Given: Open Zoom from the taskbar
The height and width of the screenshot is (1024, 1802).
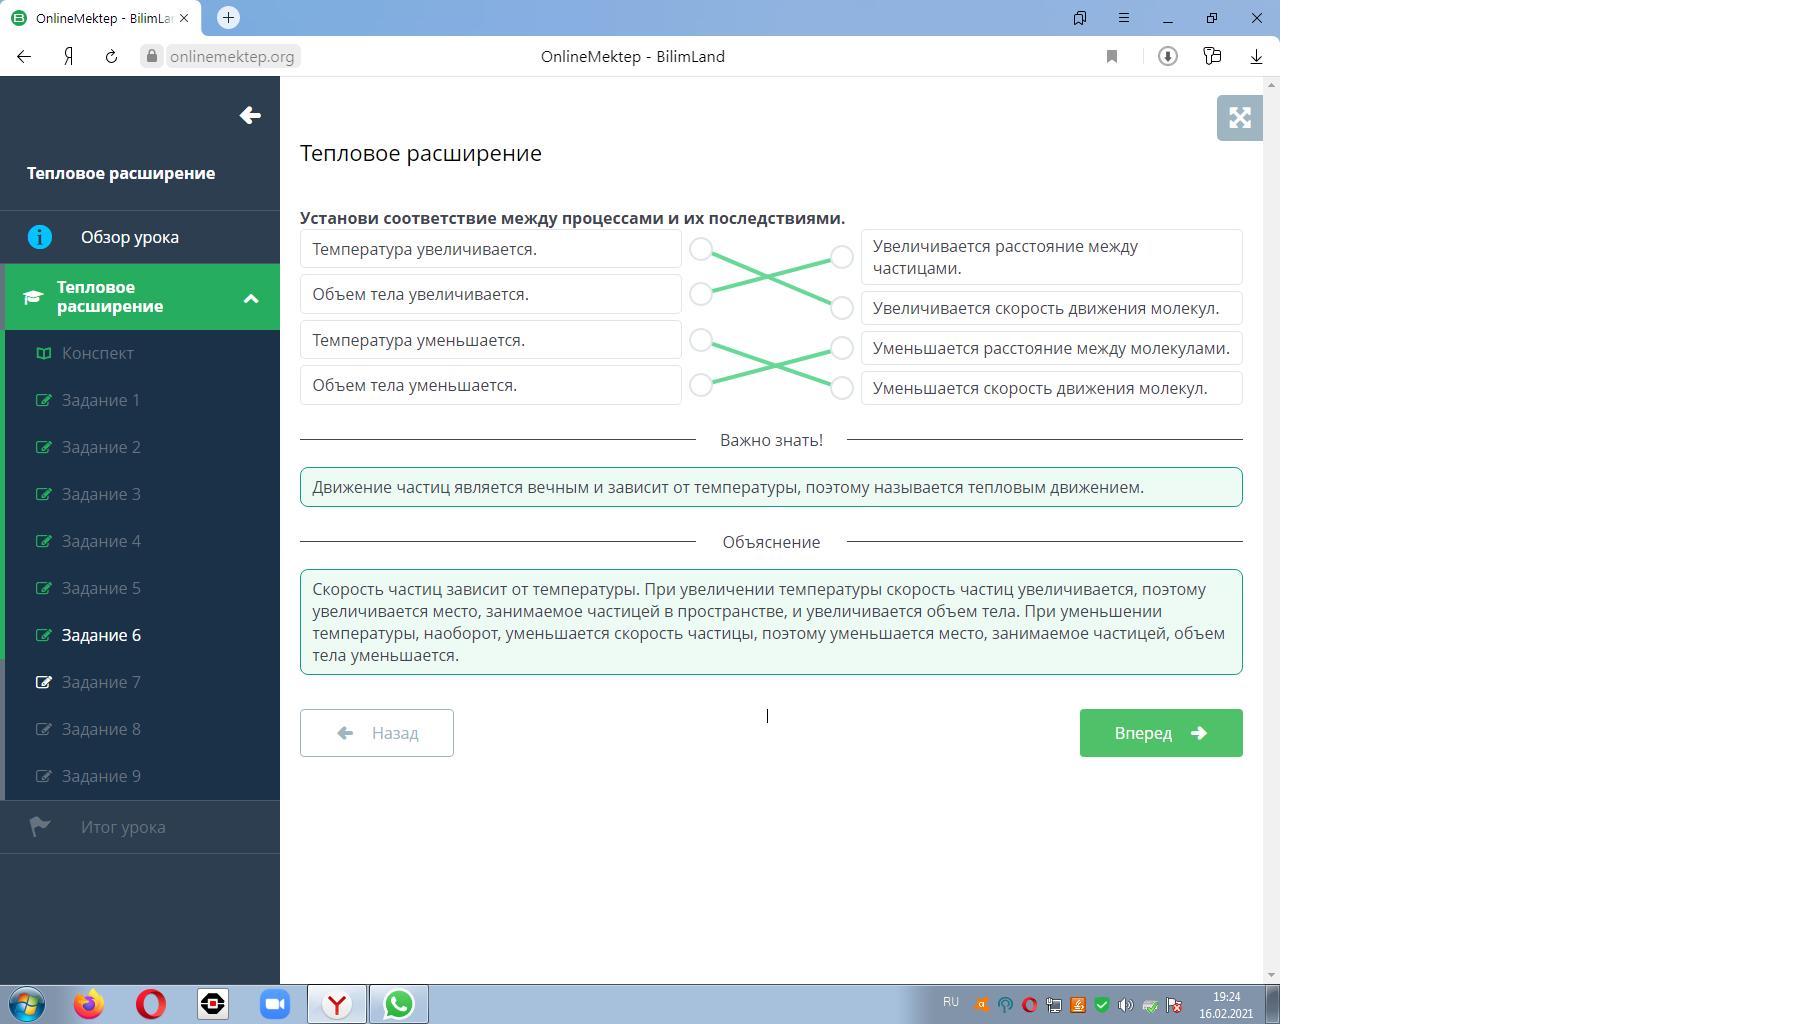Looking at the screenshot, I should point(275,1004).
